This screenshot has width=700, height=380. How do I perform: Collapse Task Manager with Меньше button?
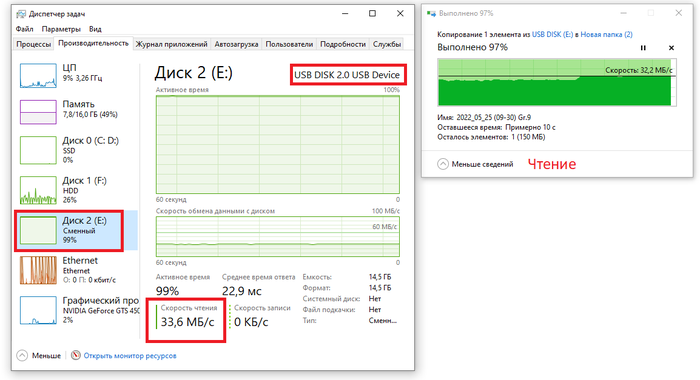tap(39, 355)
